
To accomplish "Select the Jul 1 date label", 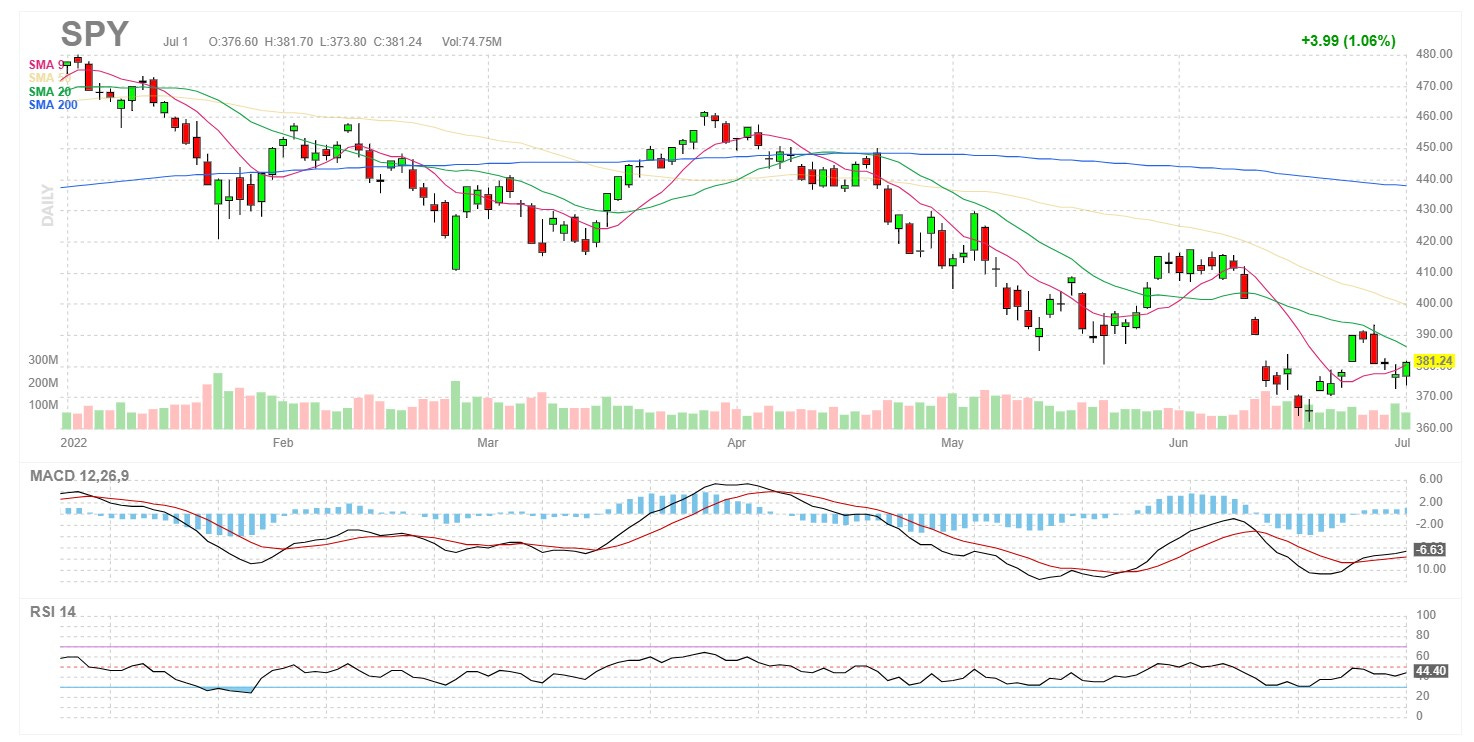I will click(x=176, y=42).
